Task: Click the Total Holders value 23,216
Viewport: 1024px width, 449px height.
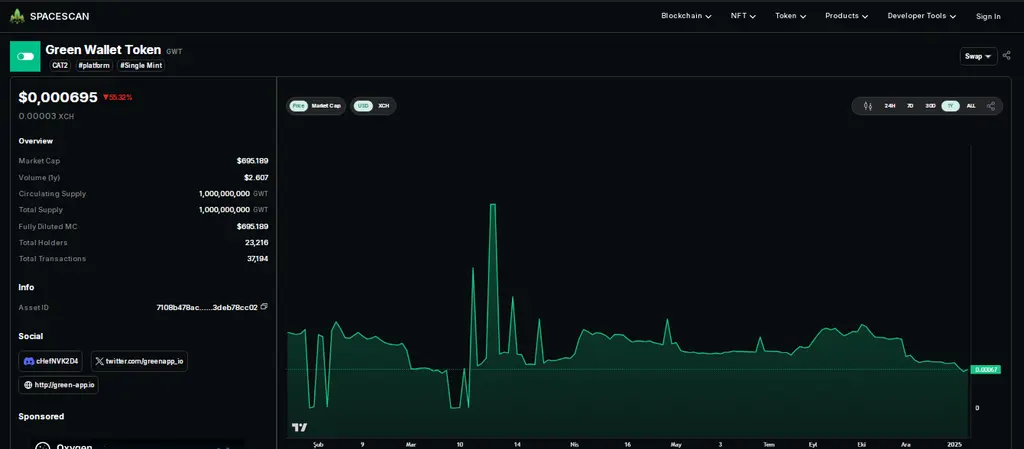Action: [x=257, y=243]
